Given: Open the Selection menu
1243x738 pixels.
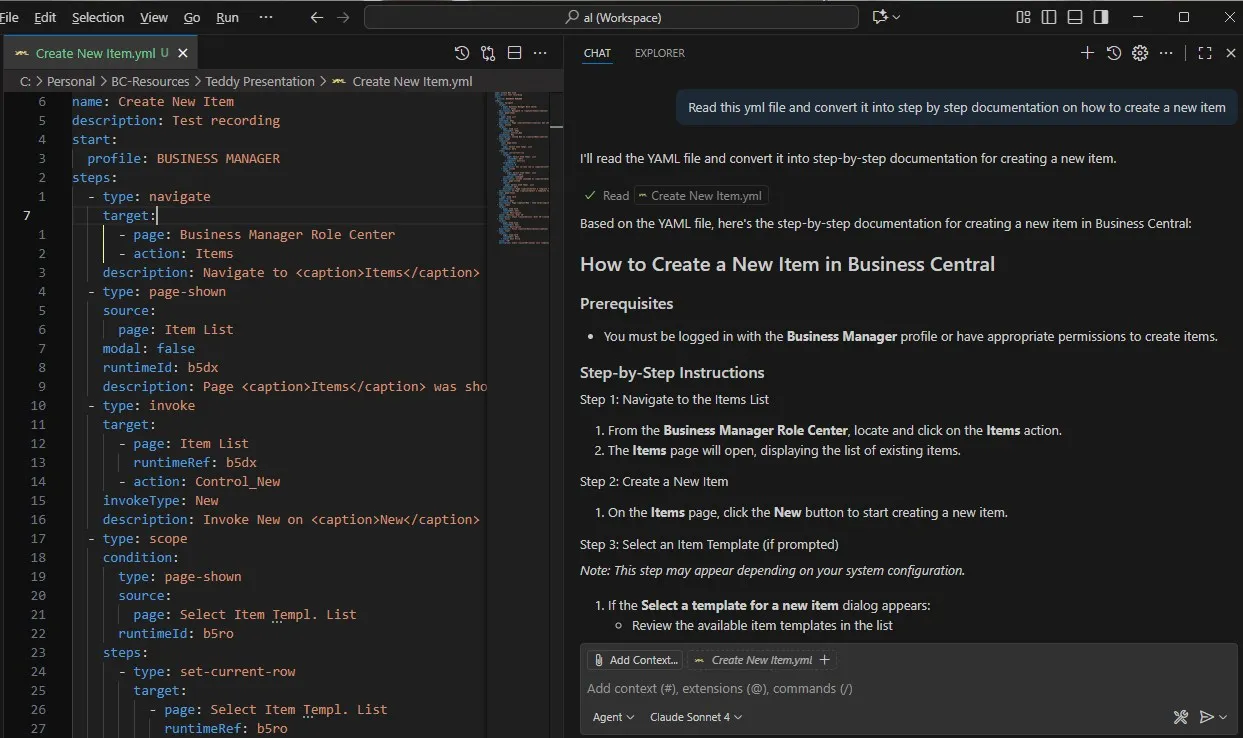Looking at the screenshot, I should pyautogui.click(x=98, y=17).
